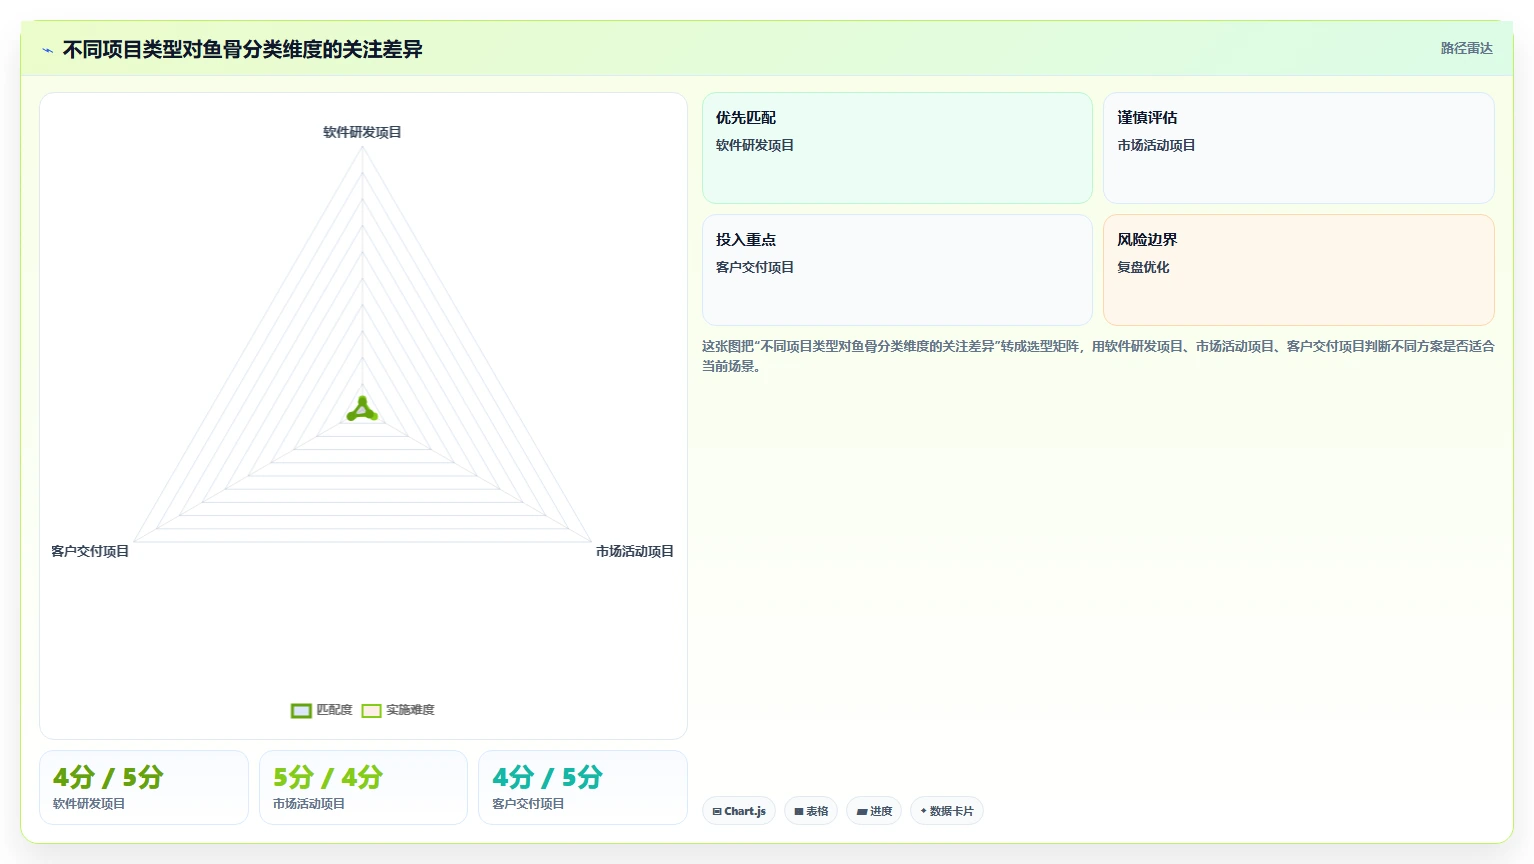Click the 软件研发项目 text in the 优先匹配 card
Screen dimensions: 1534x864
coord(755,145)
